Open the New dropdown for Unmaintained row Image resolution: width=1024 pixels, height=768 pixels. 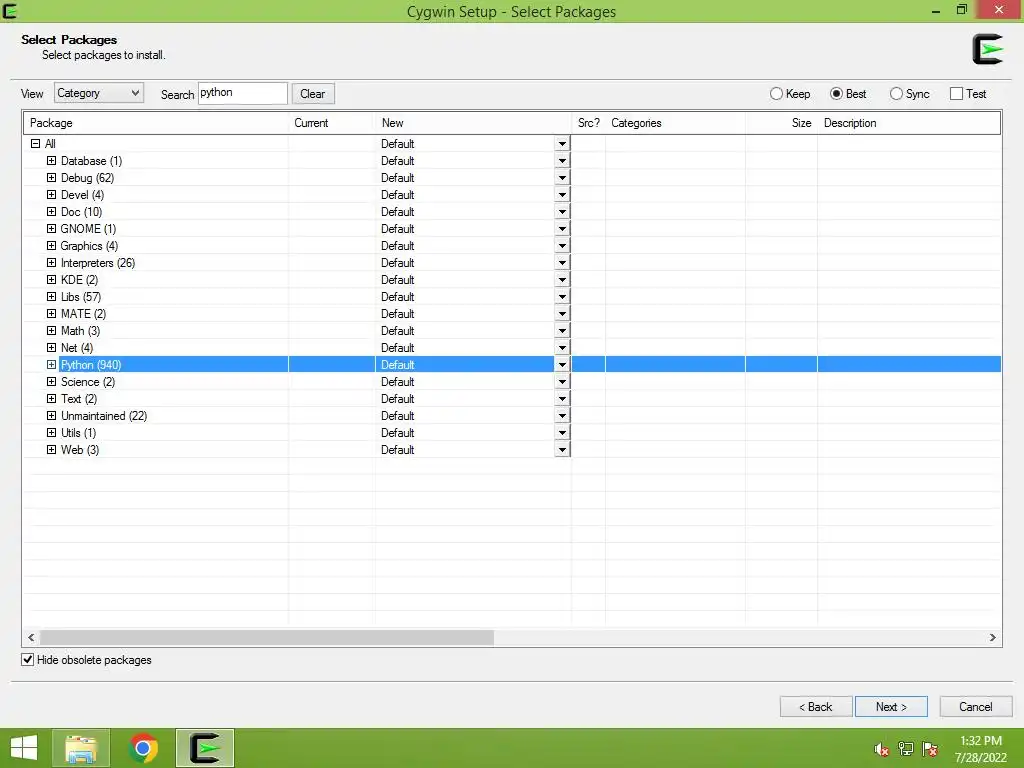click(x=562, y=415)
